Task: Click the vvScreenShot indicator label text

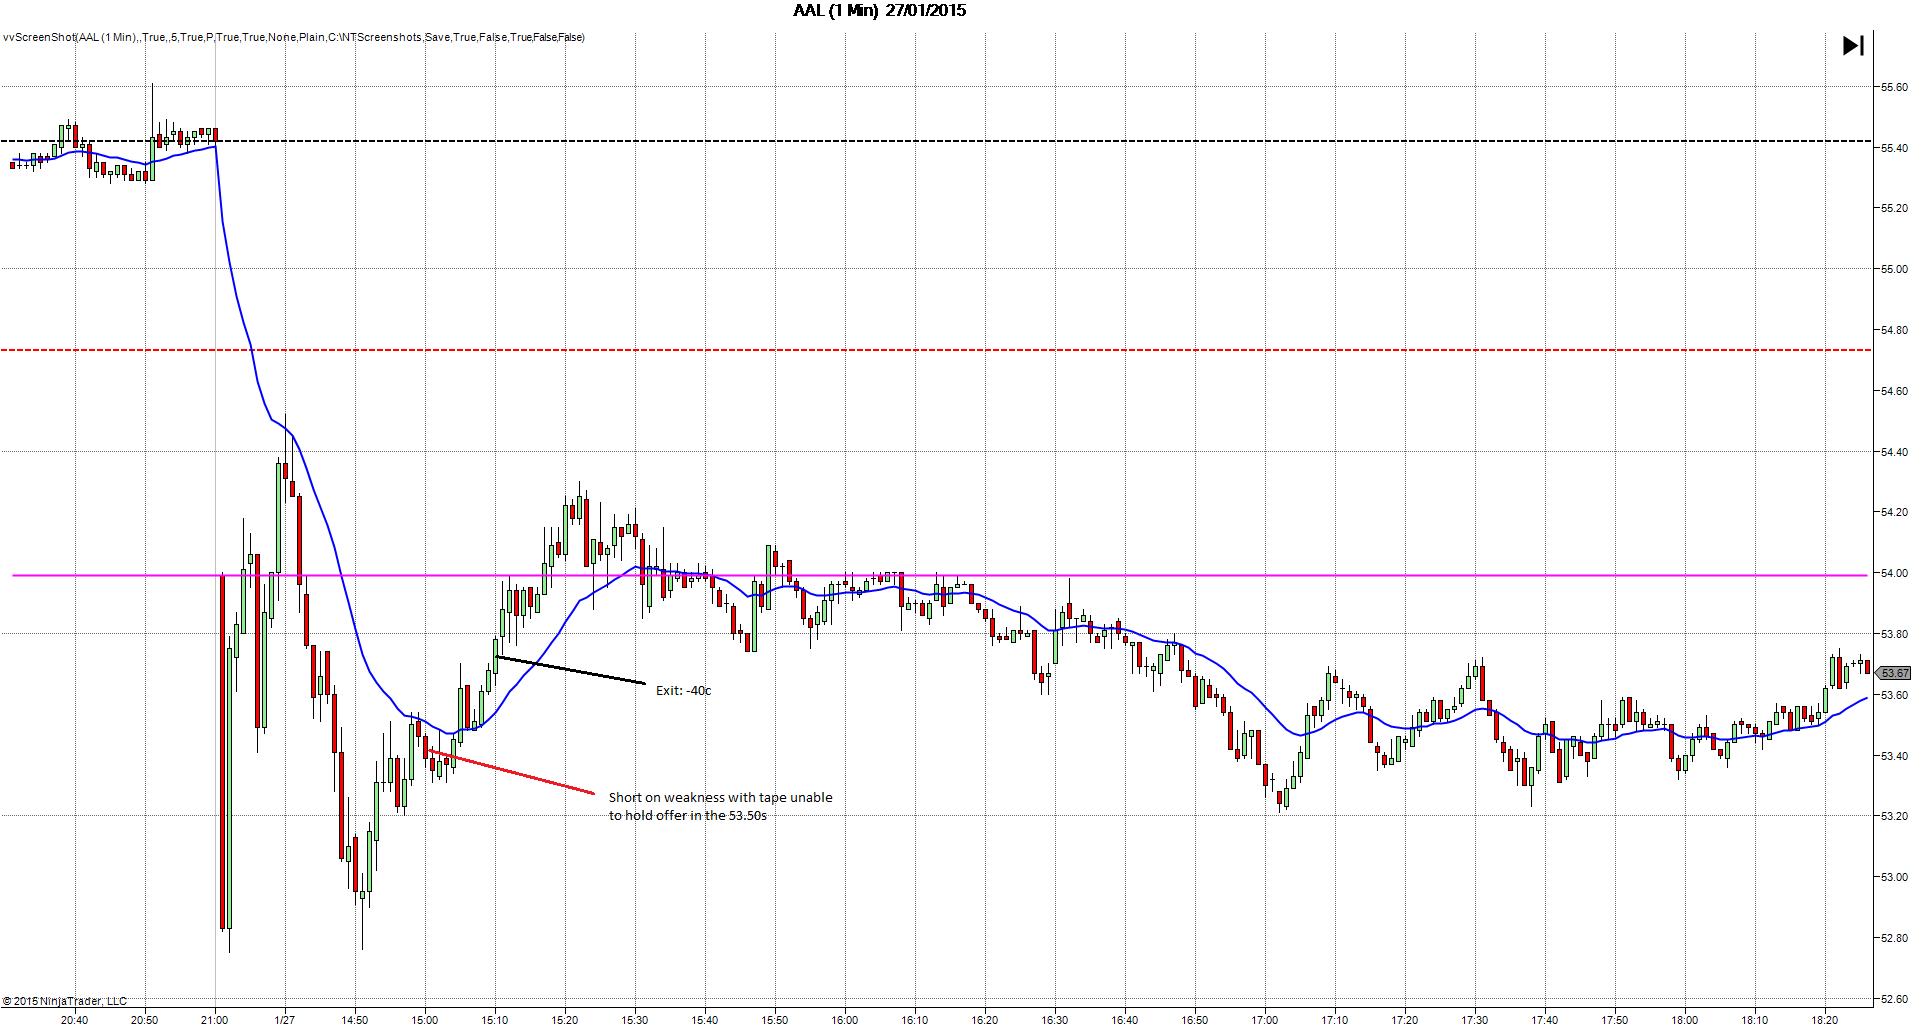Action: tap(293, 37)
